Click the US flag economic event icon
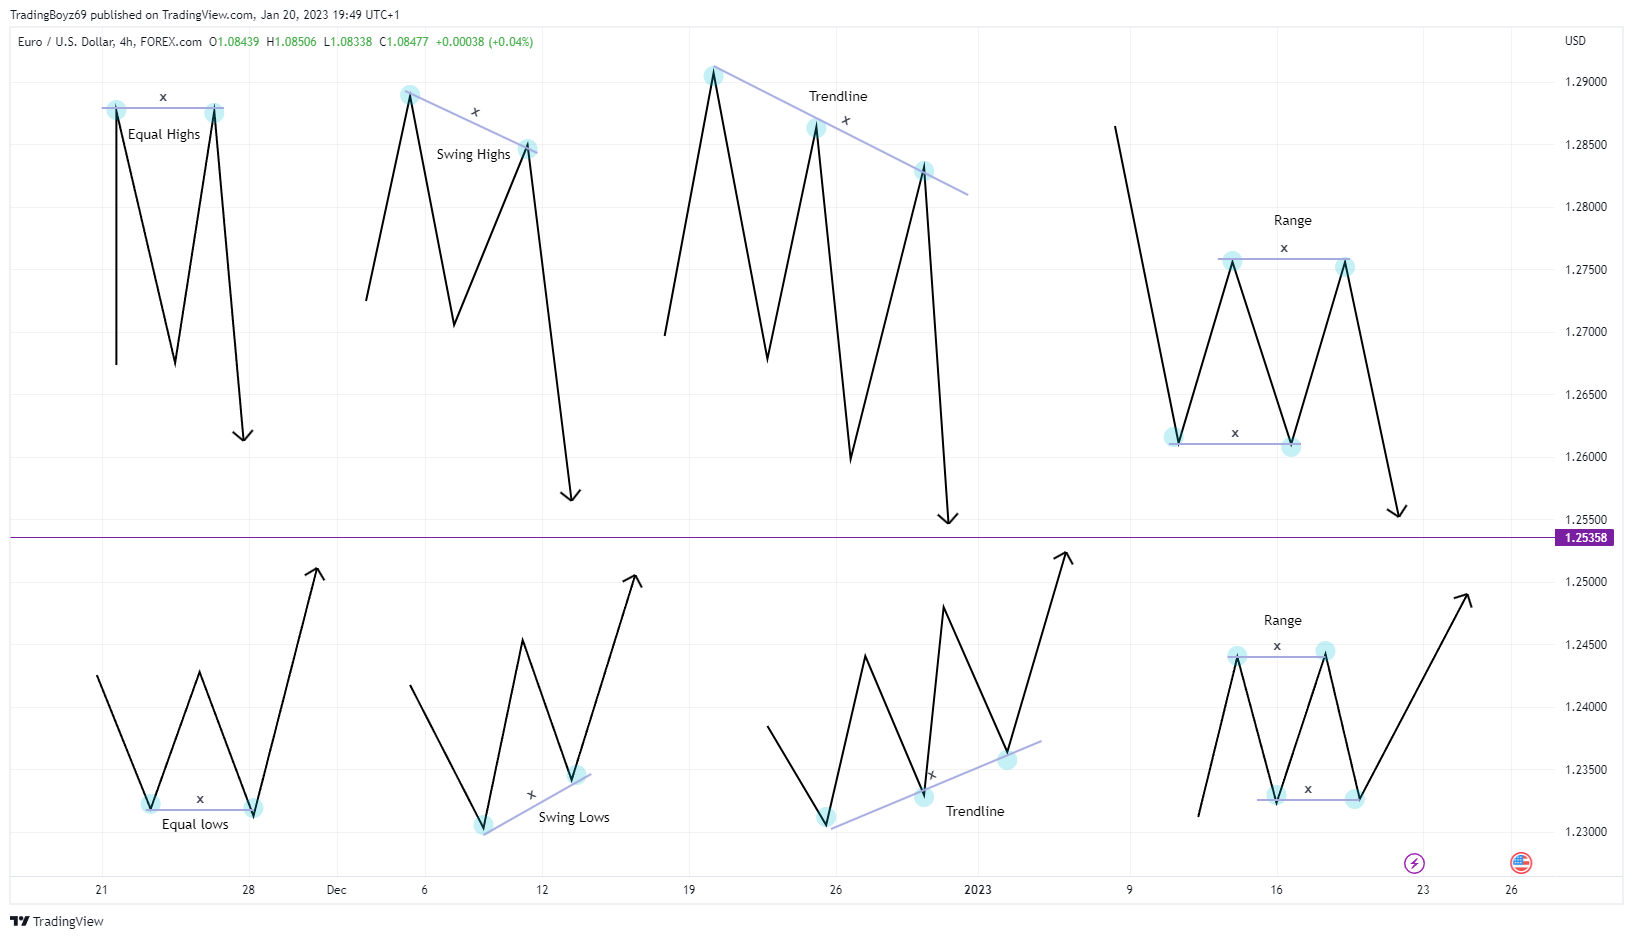This screenshot has width=1633, height=939. click(x=1520, y=863)
